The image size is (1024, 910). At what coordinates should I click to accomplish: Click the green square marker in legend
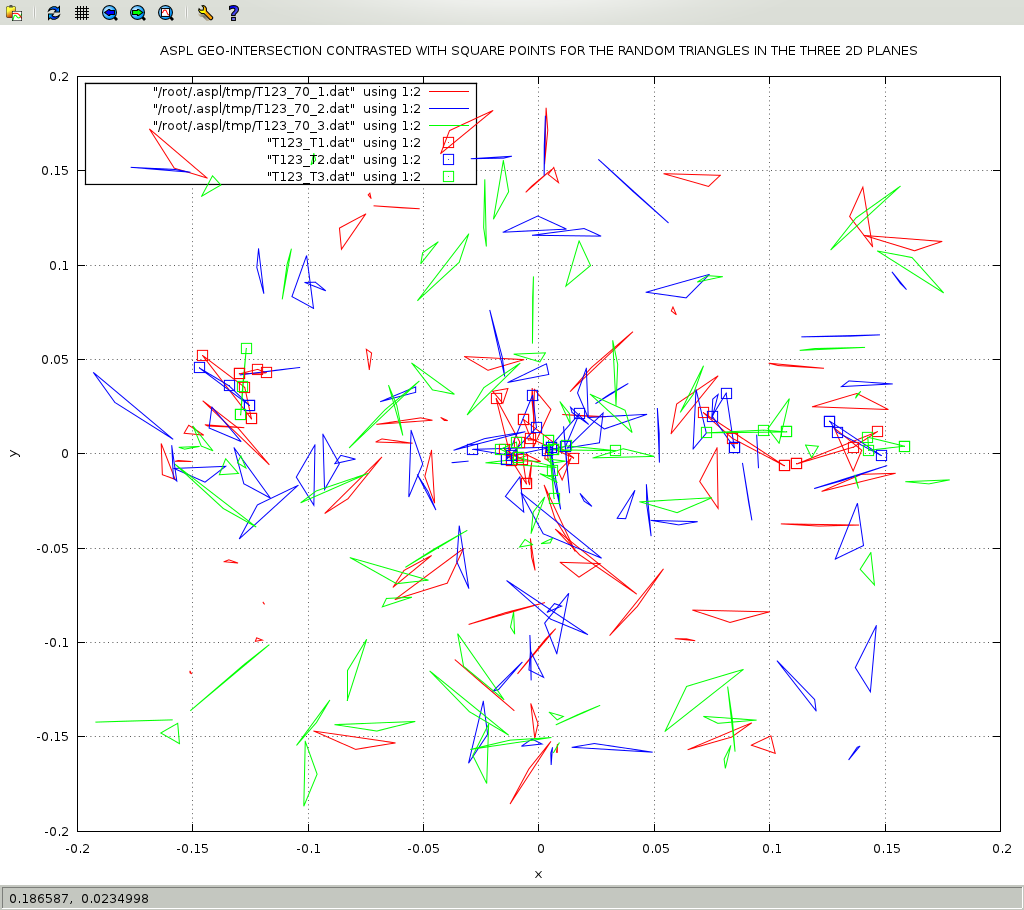pyautogui.click(x=448, y=176)
